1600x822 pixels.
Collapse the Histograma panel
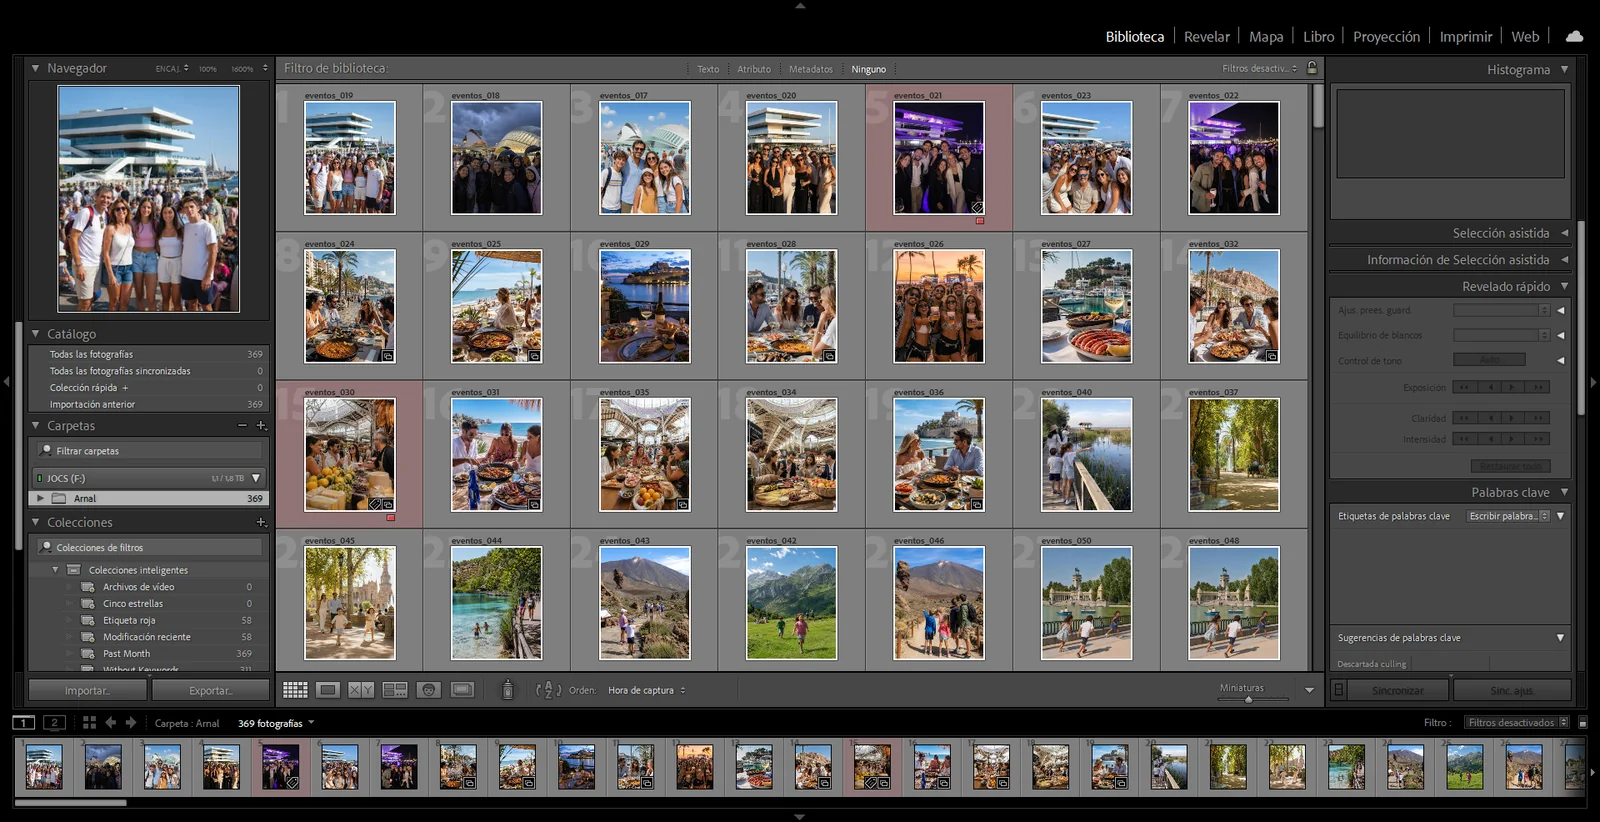1564,69
